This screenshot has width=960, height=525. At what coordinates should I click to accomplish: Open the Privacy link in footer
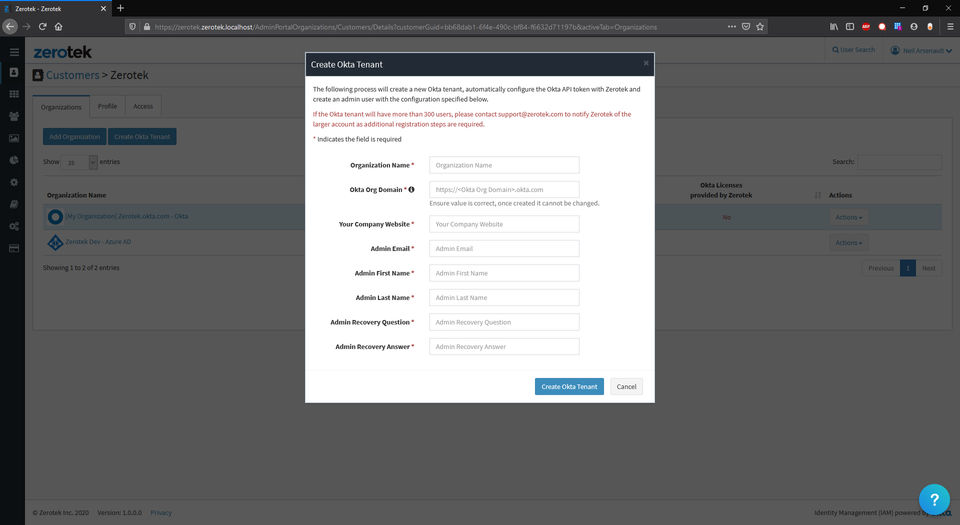pyautogui.click(x=161, y=513)
